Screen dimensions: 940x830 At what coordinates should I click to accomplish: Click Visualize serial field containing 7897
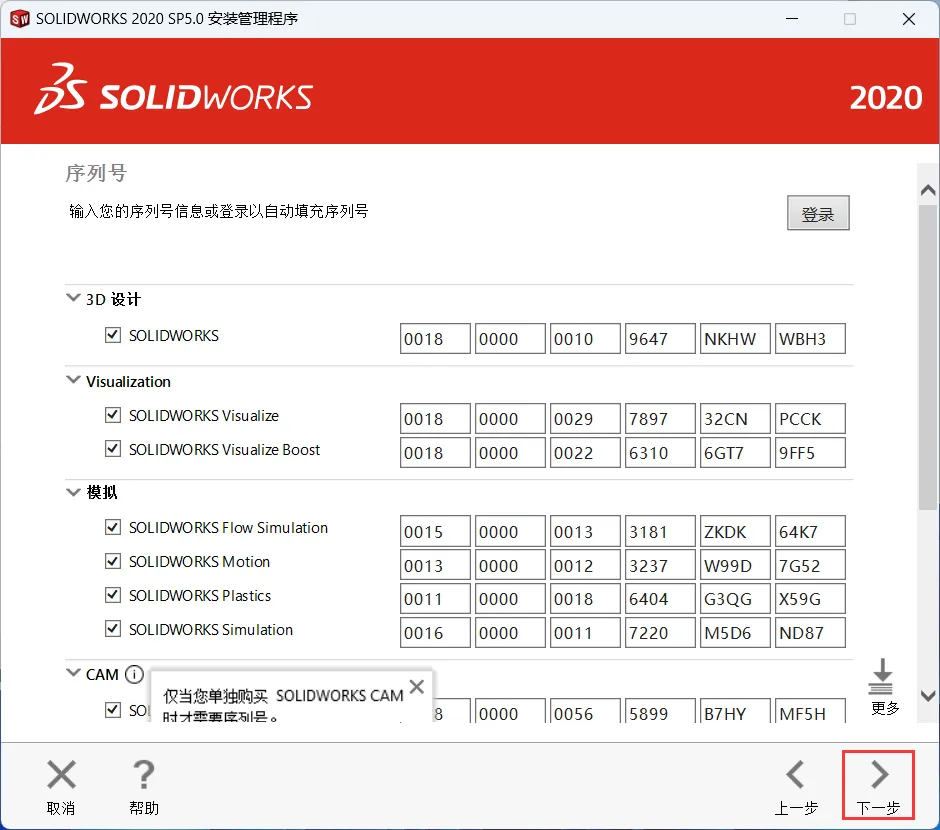[x=660, y=418]
